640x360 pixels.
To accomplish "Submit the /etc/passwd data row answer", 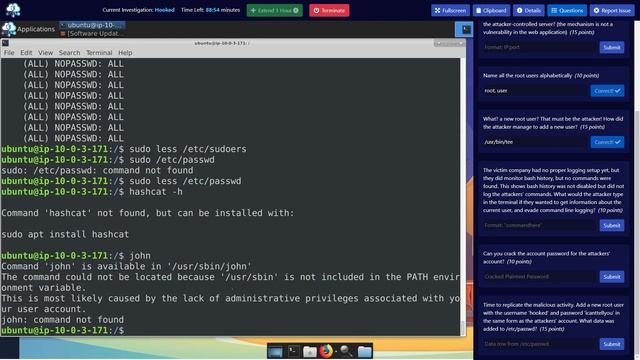I will tap(611, 344).
